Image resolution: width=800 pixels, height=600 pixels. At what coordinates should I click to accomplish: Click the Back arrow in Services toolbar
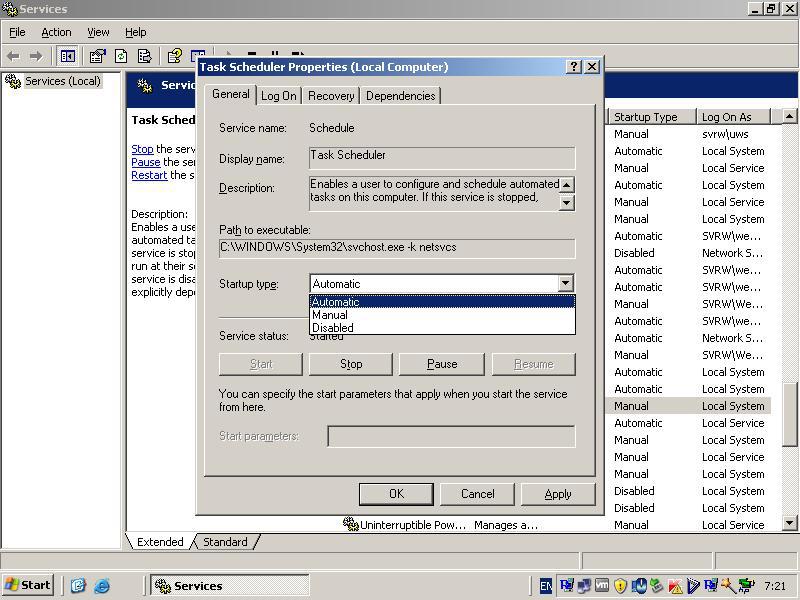14,56
